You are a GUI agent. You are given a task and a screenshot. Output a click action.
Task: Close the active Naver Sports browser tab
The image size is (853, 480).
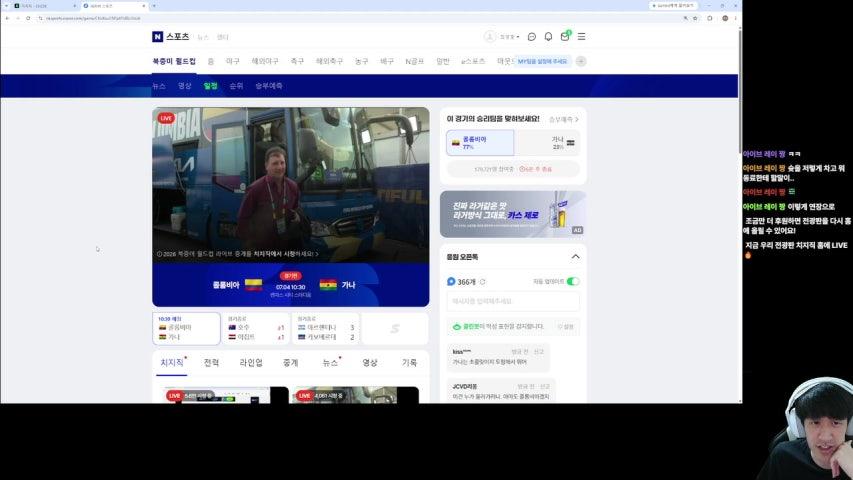pyautogui.click(x=144, y=5)
